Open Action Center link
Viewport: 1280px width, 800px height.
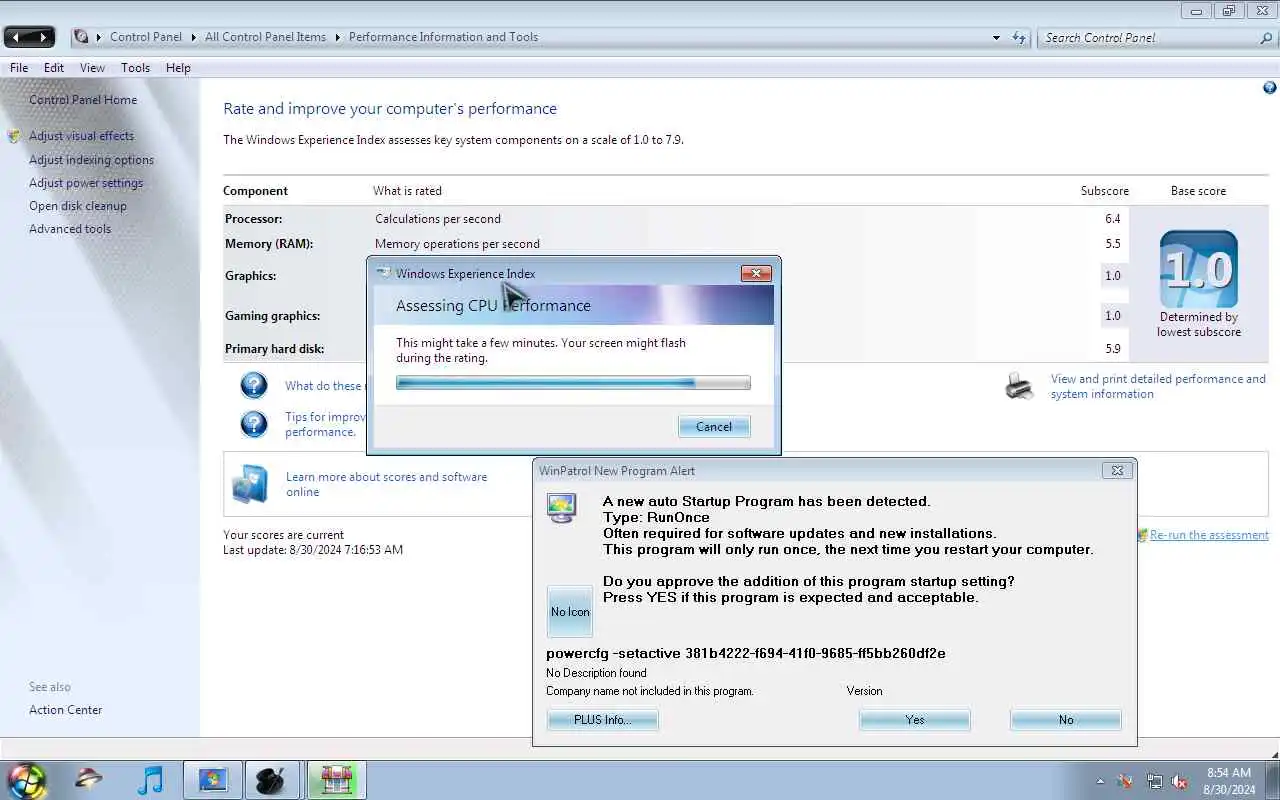(65, 710)
